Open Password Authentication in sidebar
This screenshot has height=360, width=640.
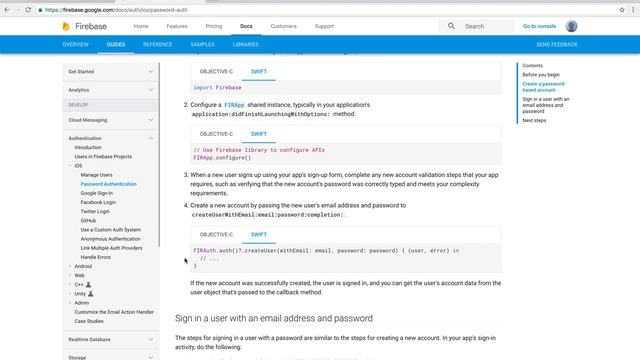click(x=109, y=184)
